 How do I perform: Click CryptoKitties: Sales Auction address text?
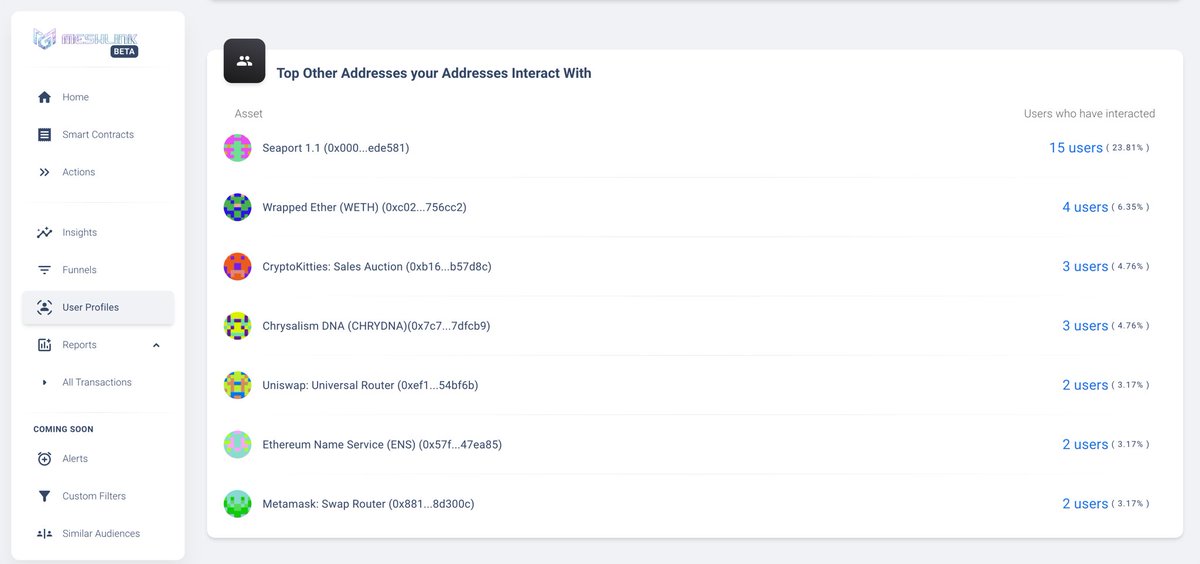377,266
